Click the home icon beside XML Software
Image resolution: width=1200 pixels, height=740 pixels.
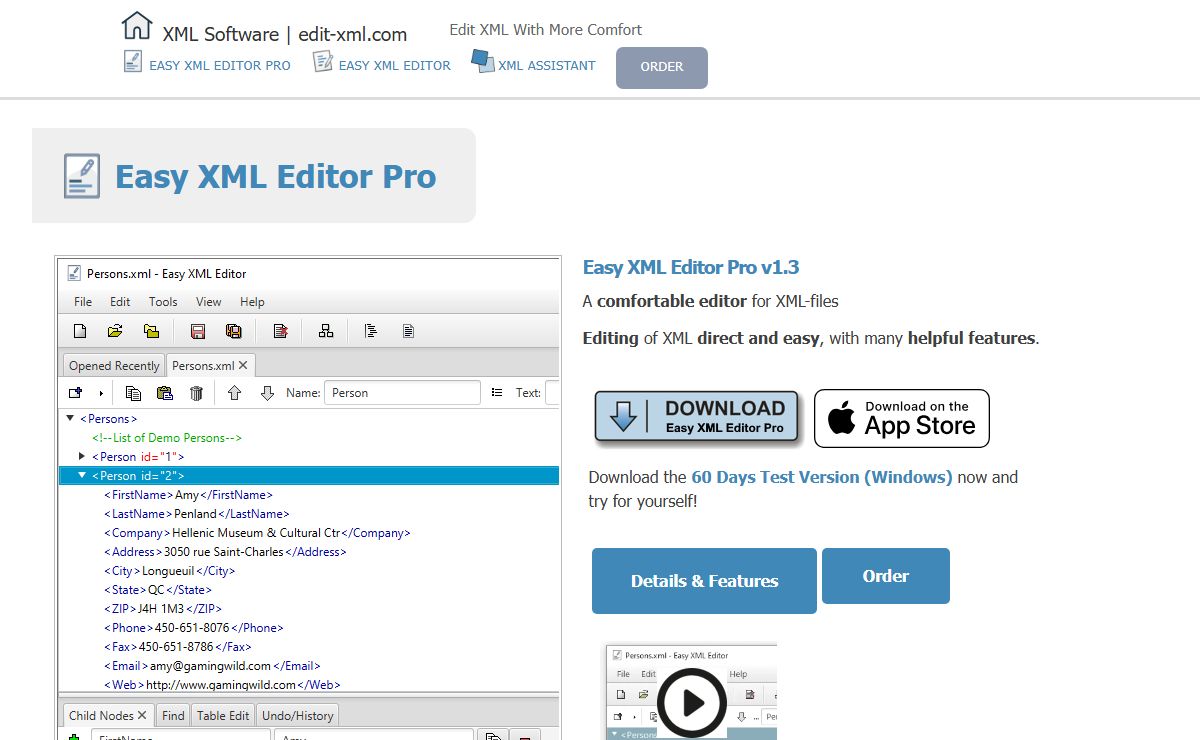[x=137, y=26]
